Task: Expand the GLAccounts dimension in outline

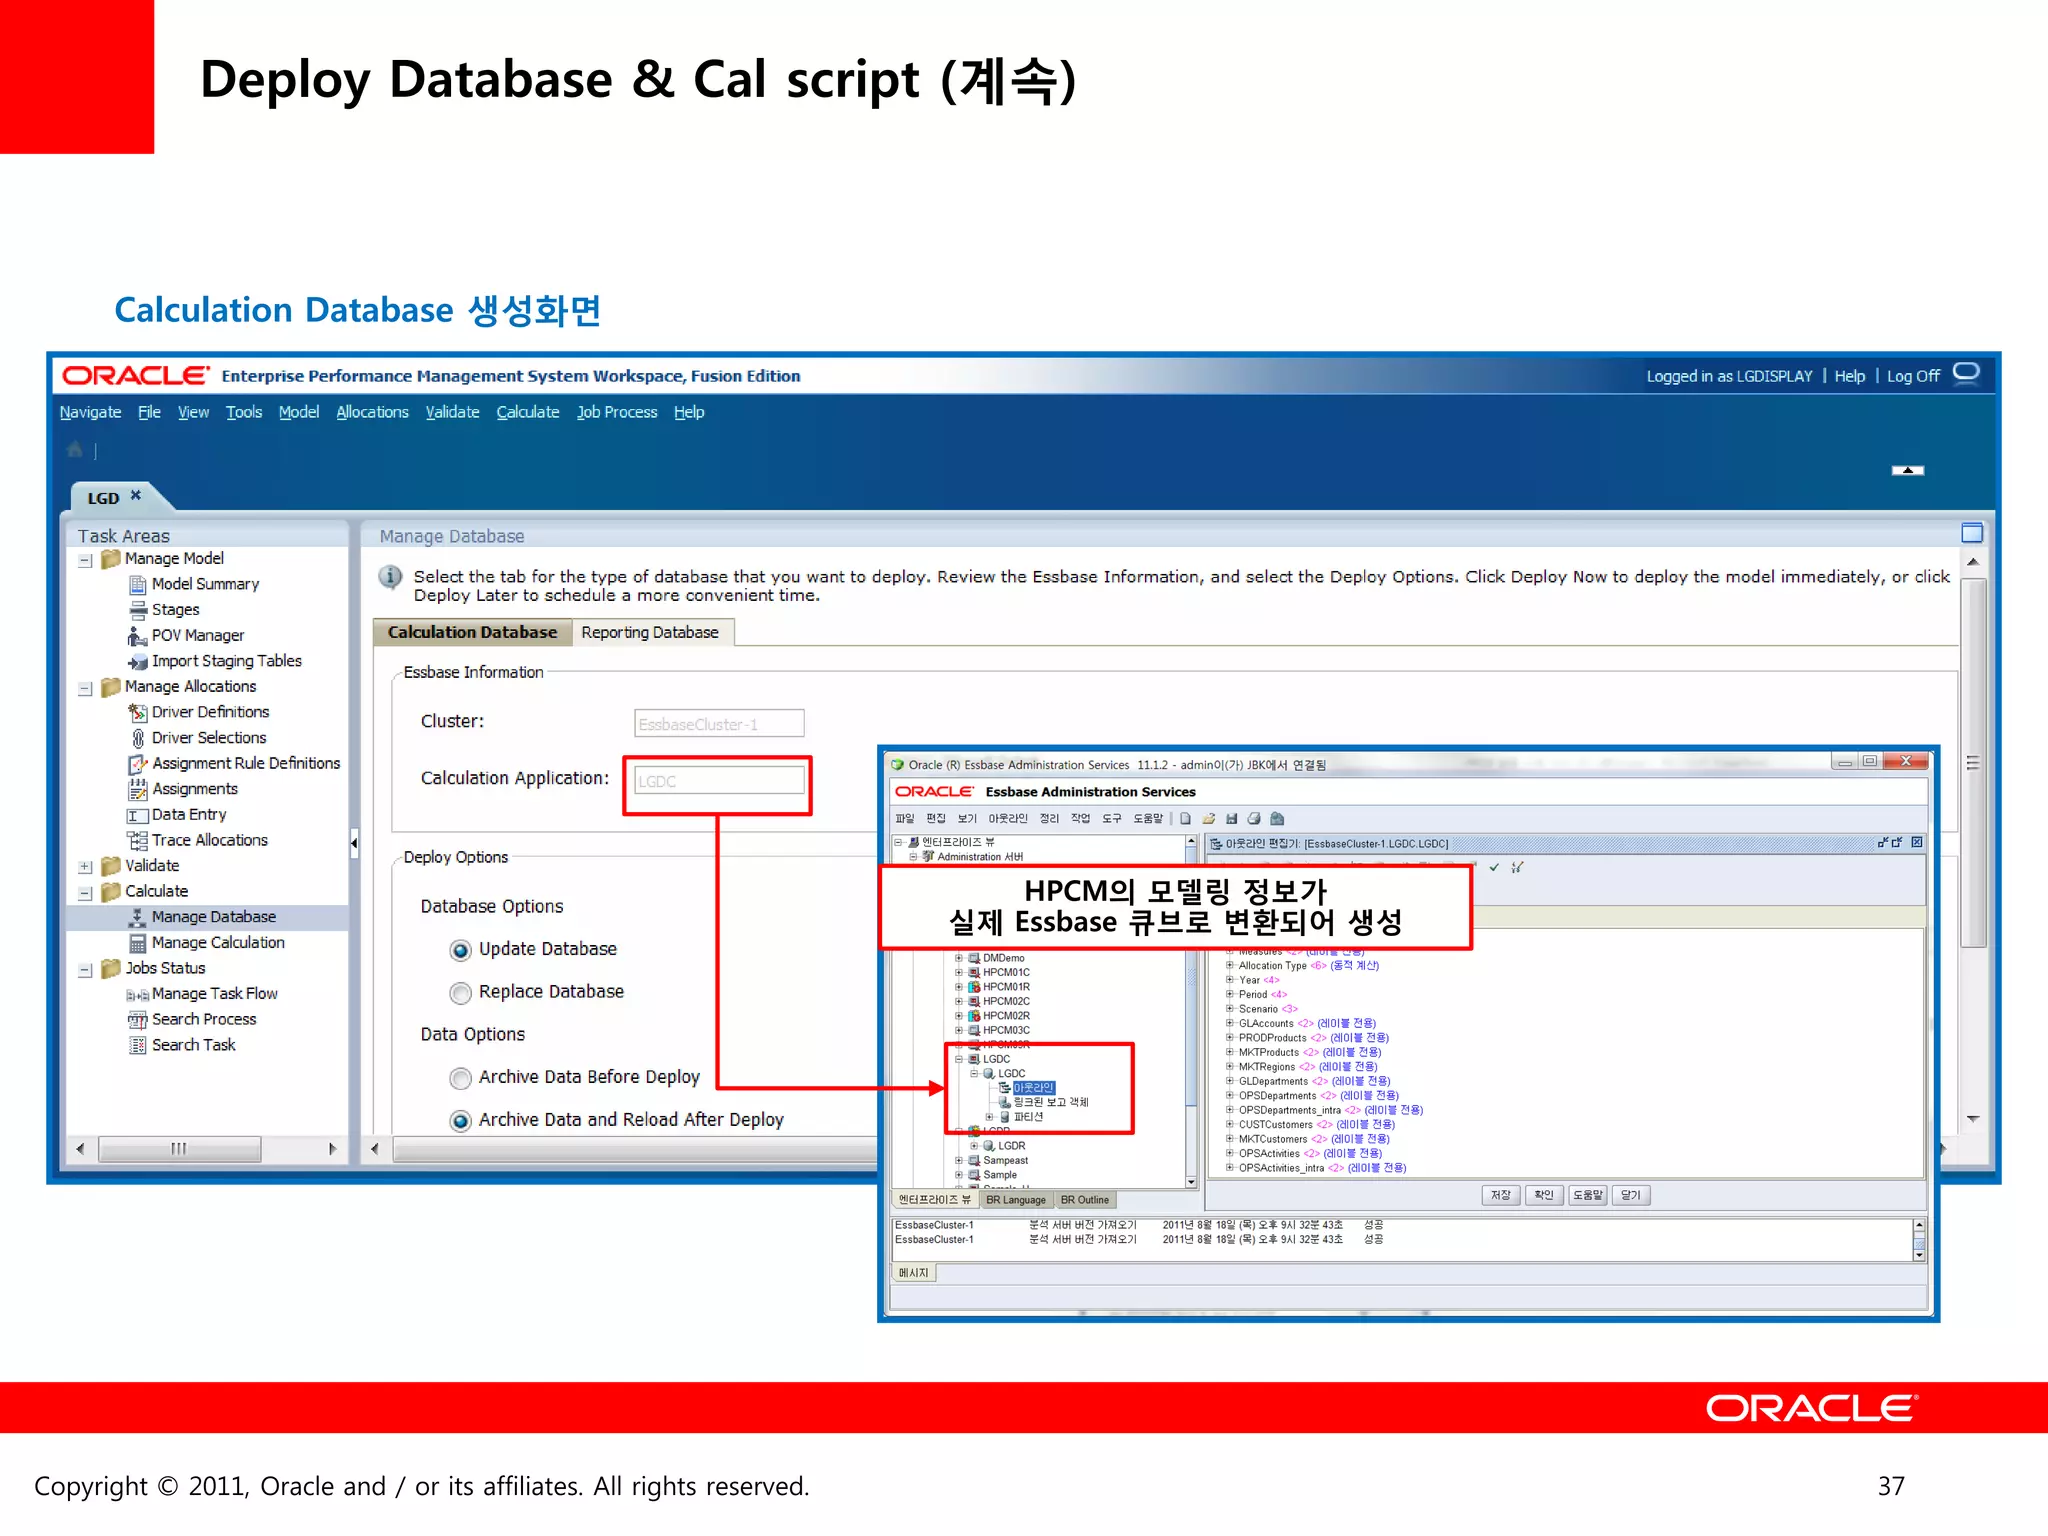Action: pos(1230,1023)
